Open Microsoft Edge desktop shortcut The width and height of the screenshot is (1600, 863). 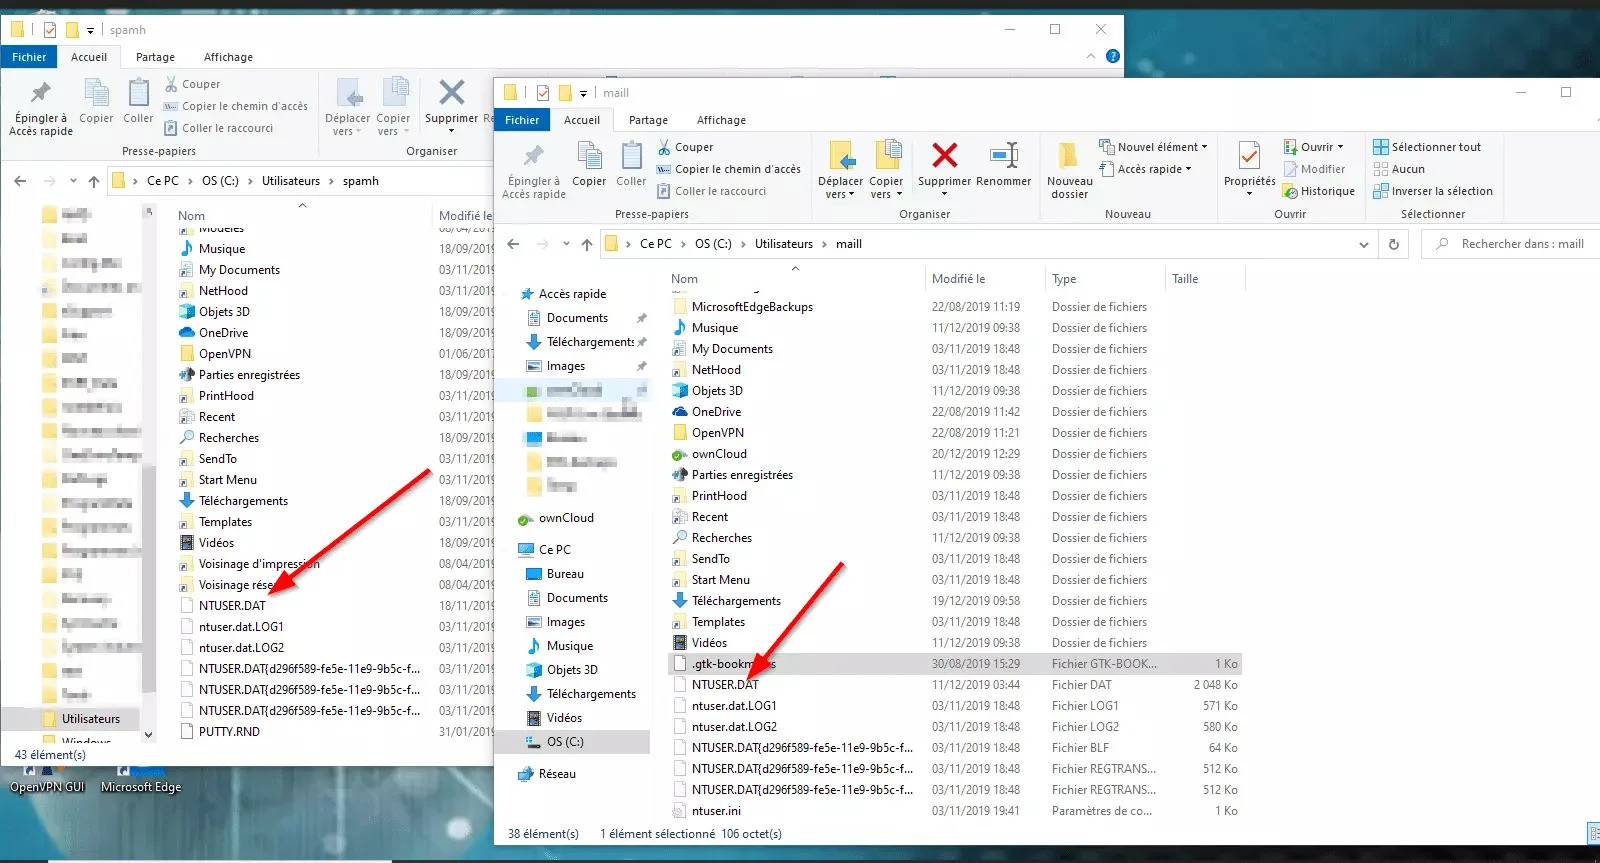[140, 779]
